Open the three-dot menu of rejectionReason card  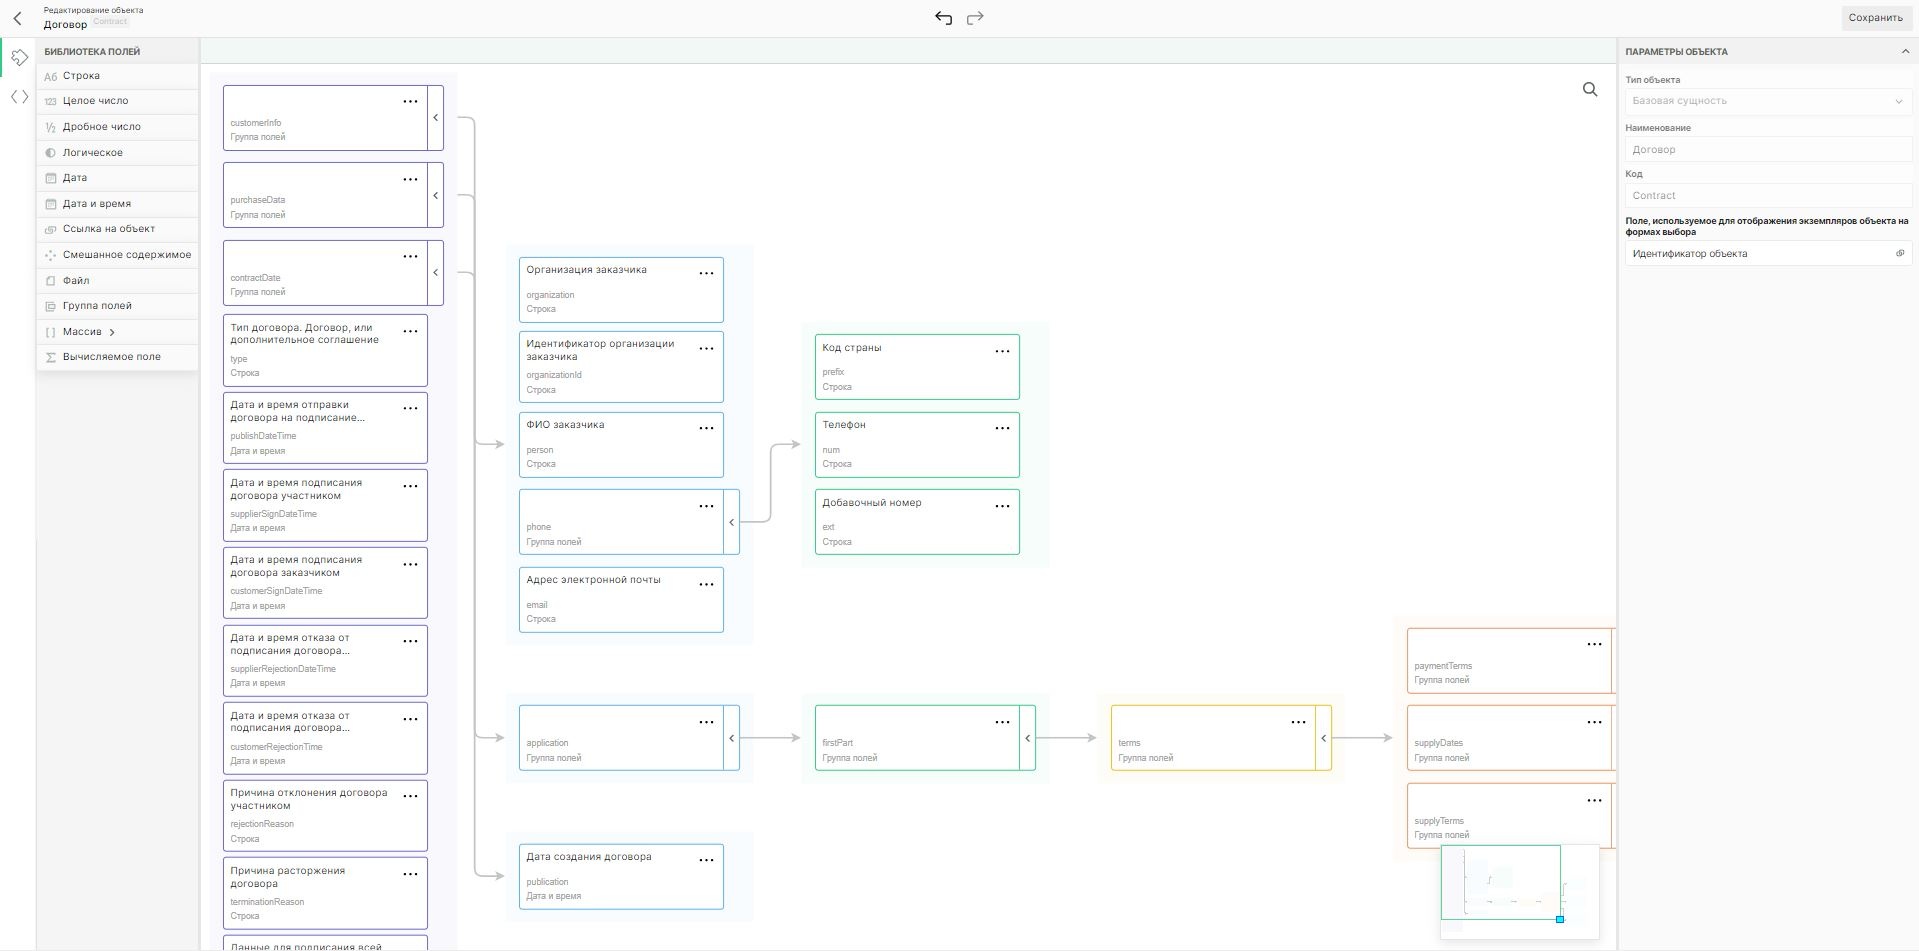coord(410,797)
